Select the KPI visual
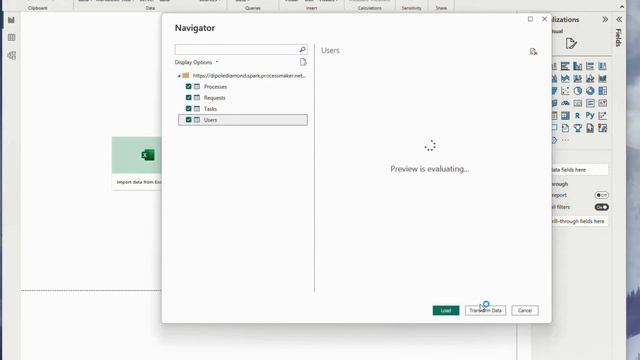 [x=602, y=103]
